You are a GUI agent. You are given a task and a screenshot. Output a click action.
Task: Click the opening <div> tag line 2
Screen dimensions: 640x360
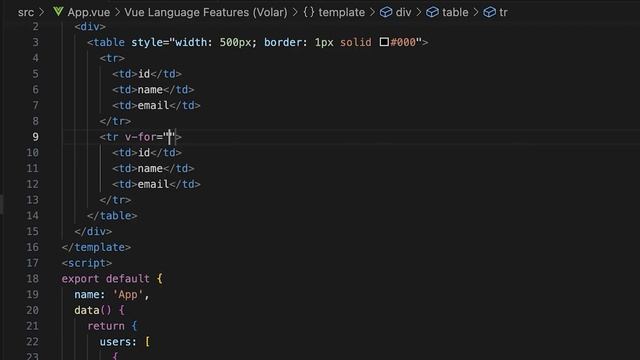click(90, 27)
